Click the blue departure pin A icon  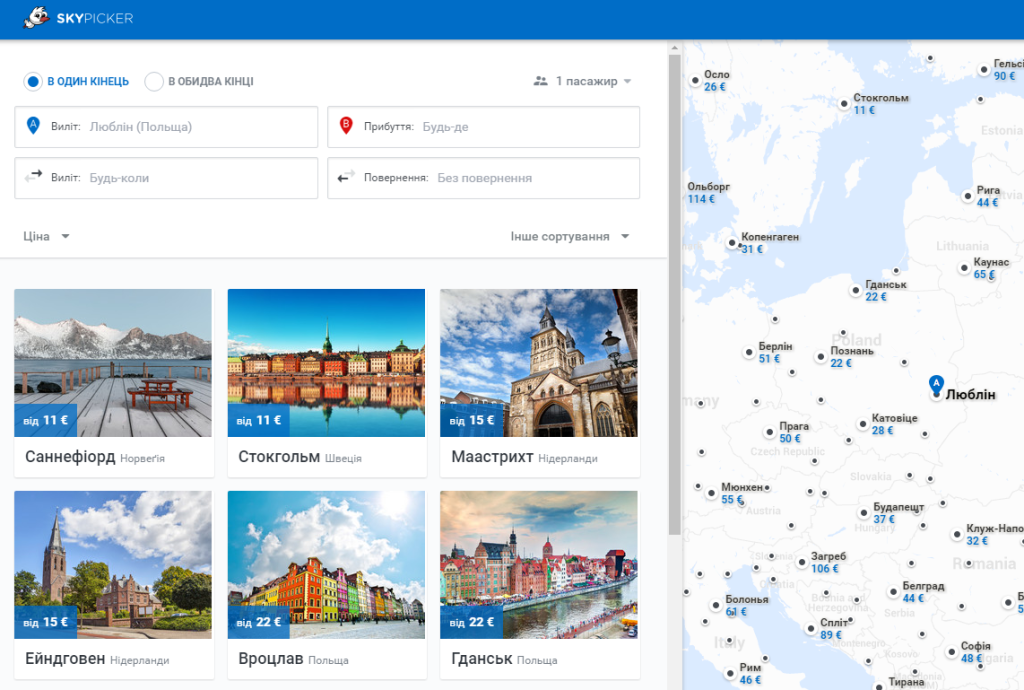[x=33, y=125]
